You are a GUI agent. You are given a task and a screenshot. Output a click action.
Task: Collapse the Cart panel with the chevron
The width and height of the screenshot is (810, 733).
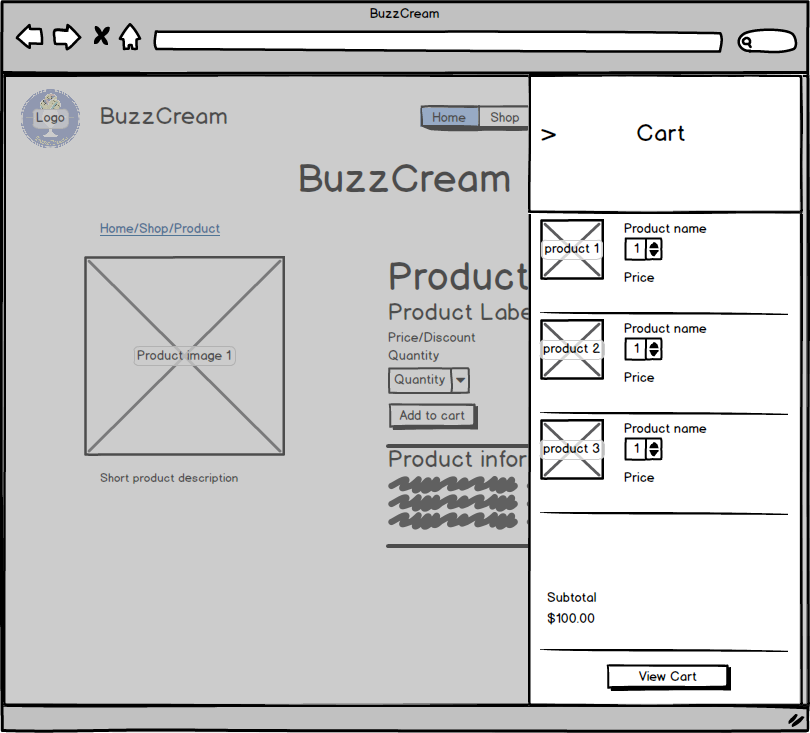point(548,133)
